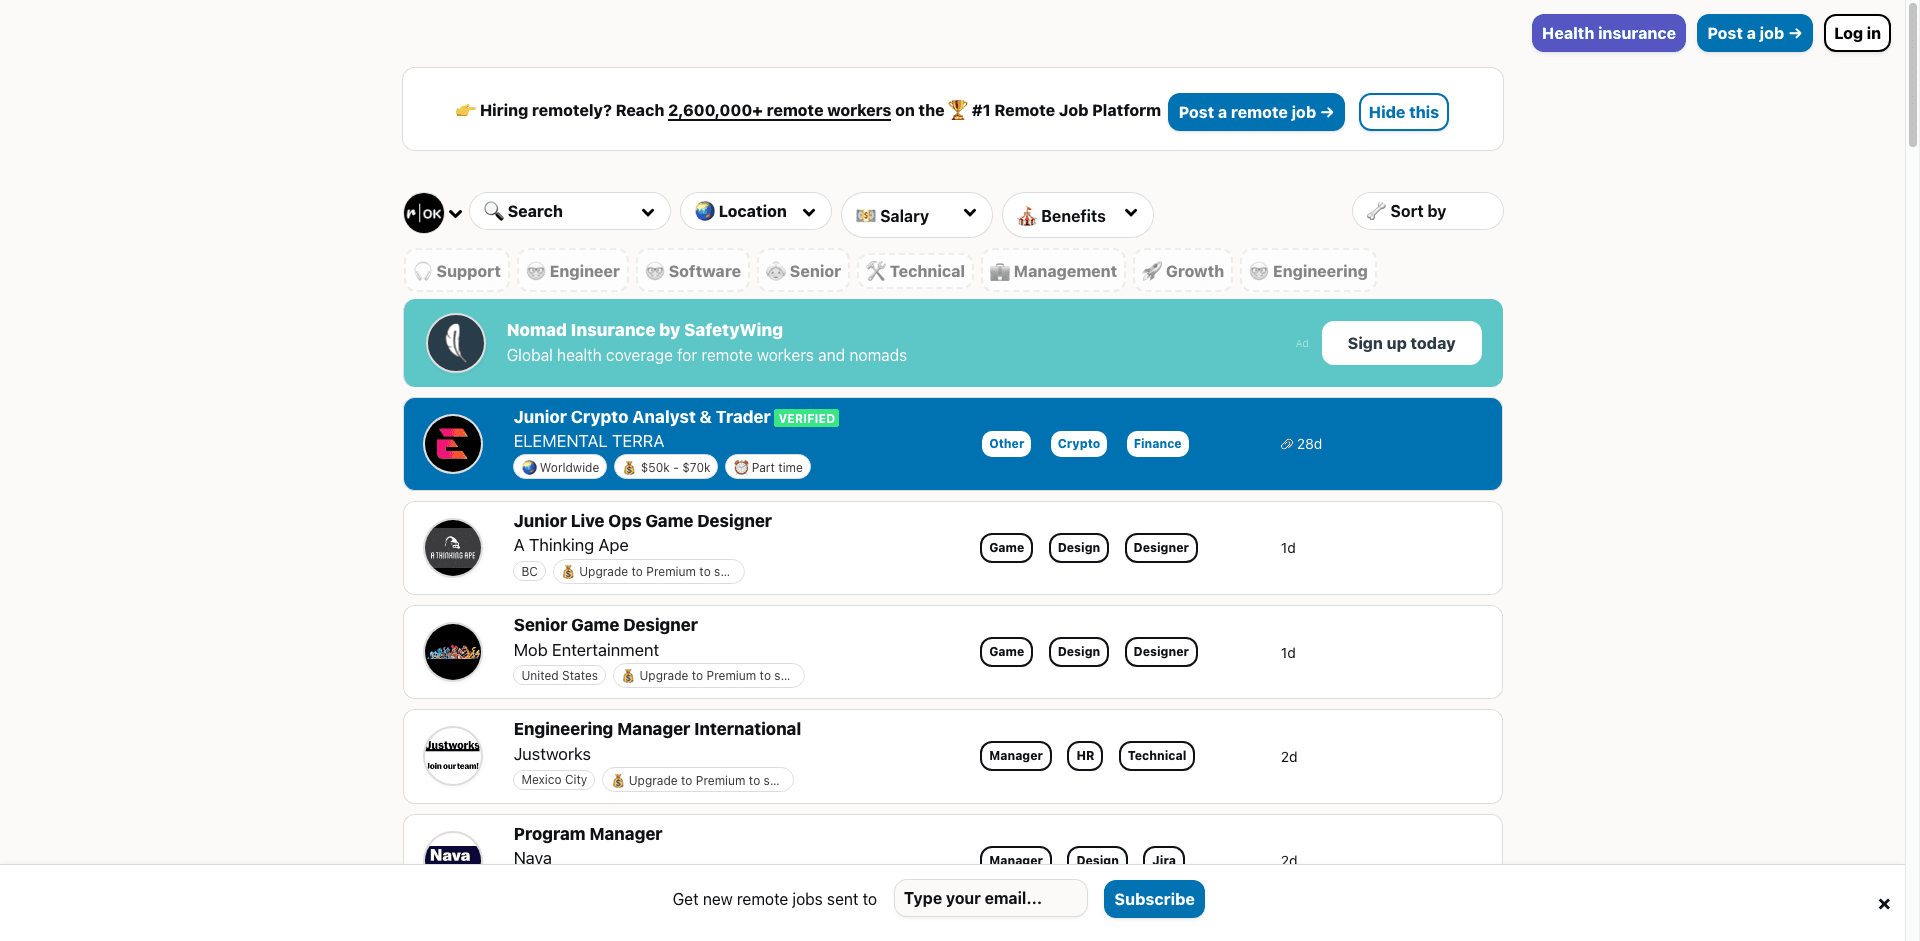Select the Game tag on Senior Game Designer

tap(1006, 651)
